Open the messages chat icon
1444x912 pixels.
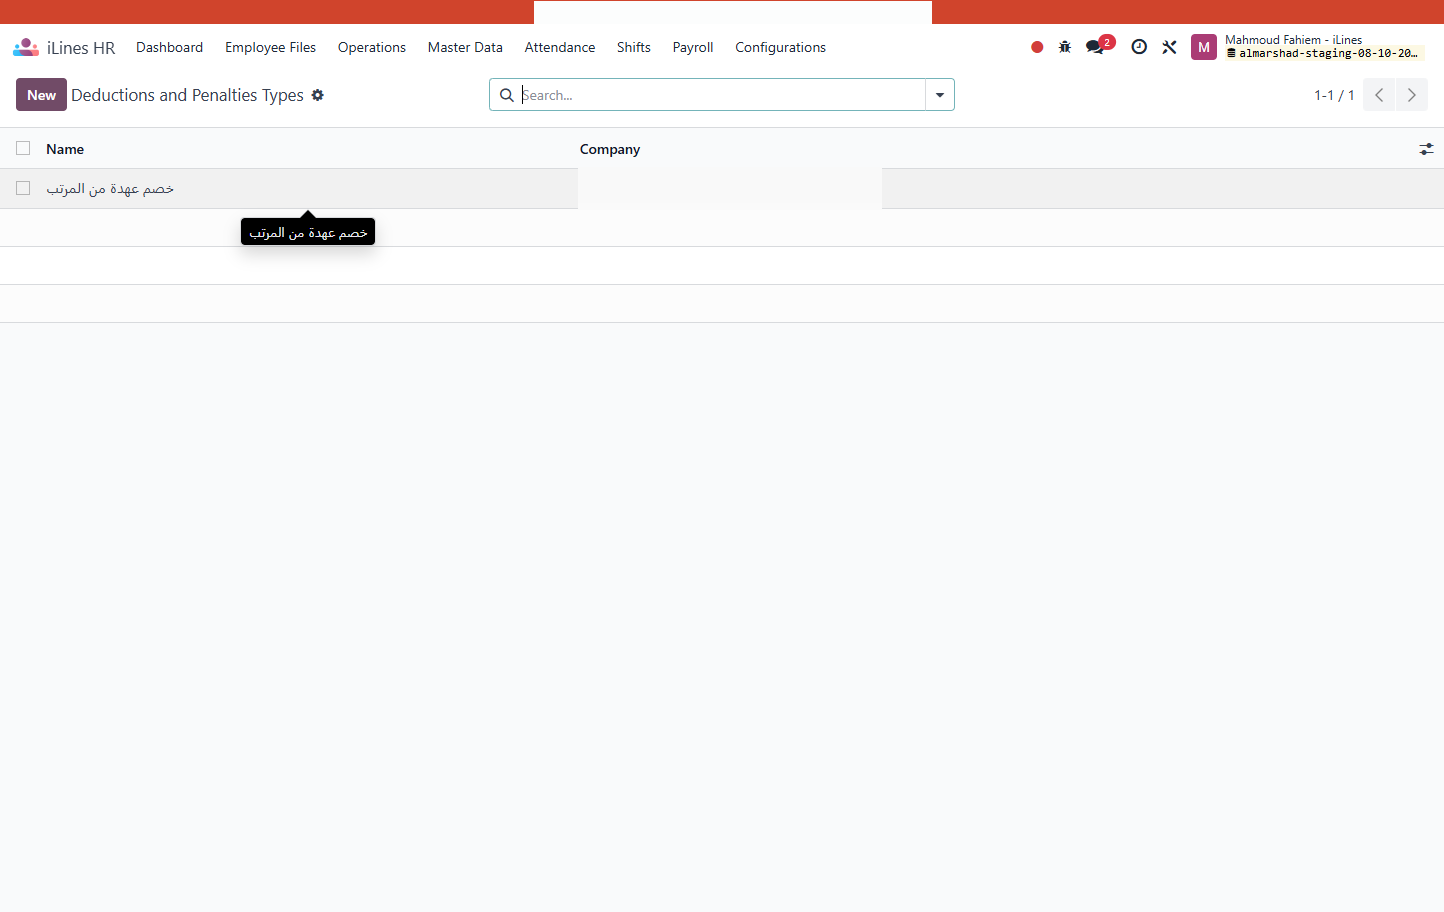[x=1095, y=47]
